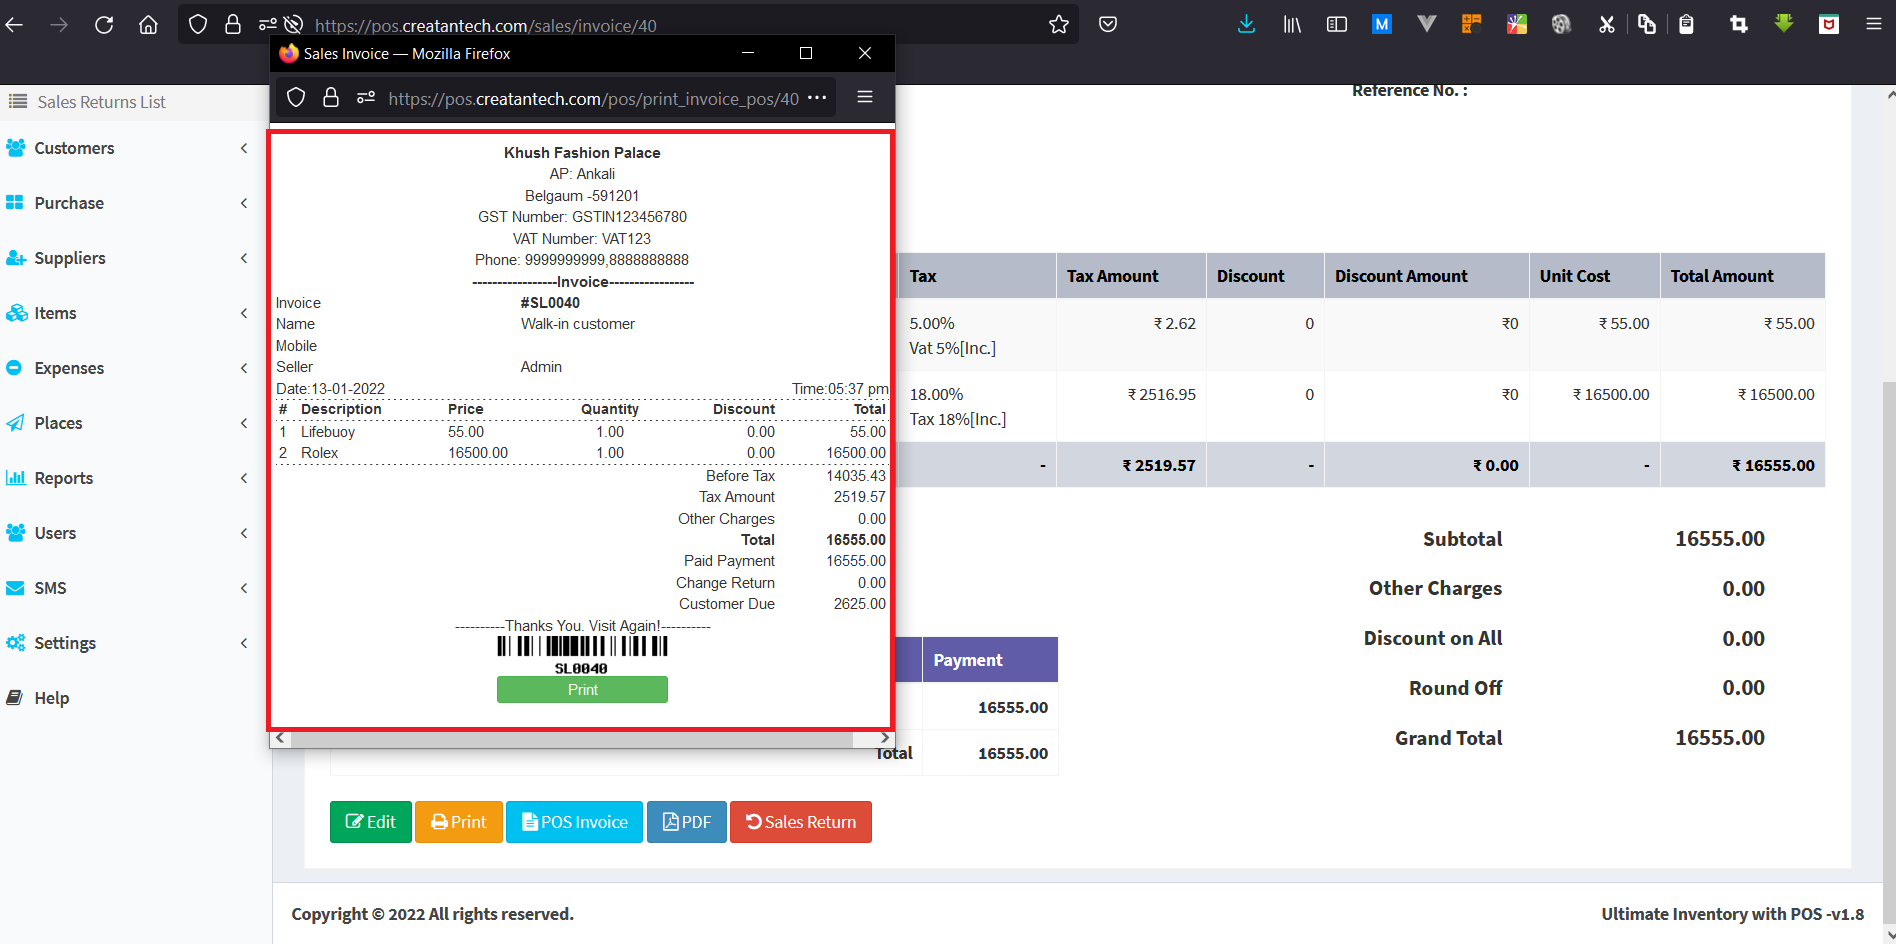Image resolution: width=1896 pixels, height=944 pixels.
Task: Open the Firefox downloads arrow
Action: (x=1246, y=25)
